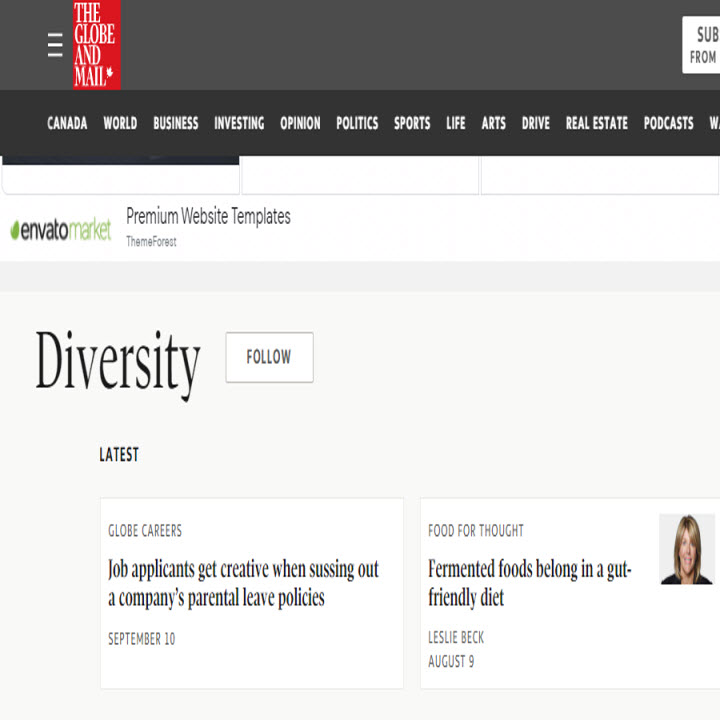Go to Politics section
The image size is (720, 720).
pyautogui.click(x=357, y=123)
